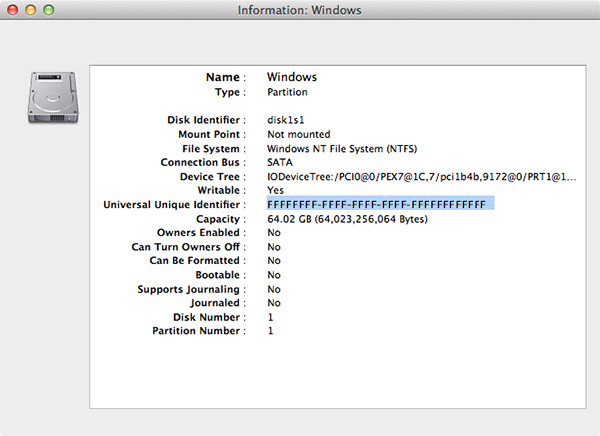The height and width of the screenshot is (436, 600).
Task: Minimize window using yellow button
Action: click(31, 10)
